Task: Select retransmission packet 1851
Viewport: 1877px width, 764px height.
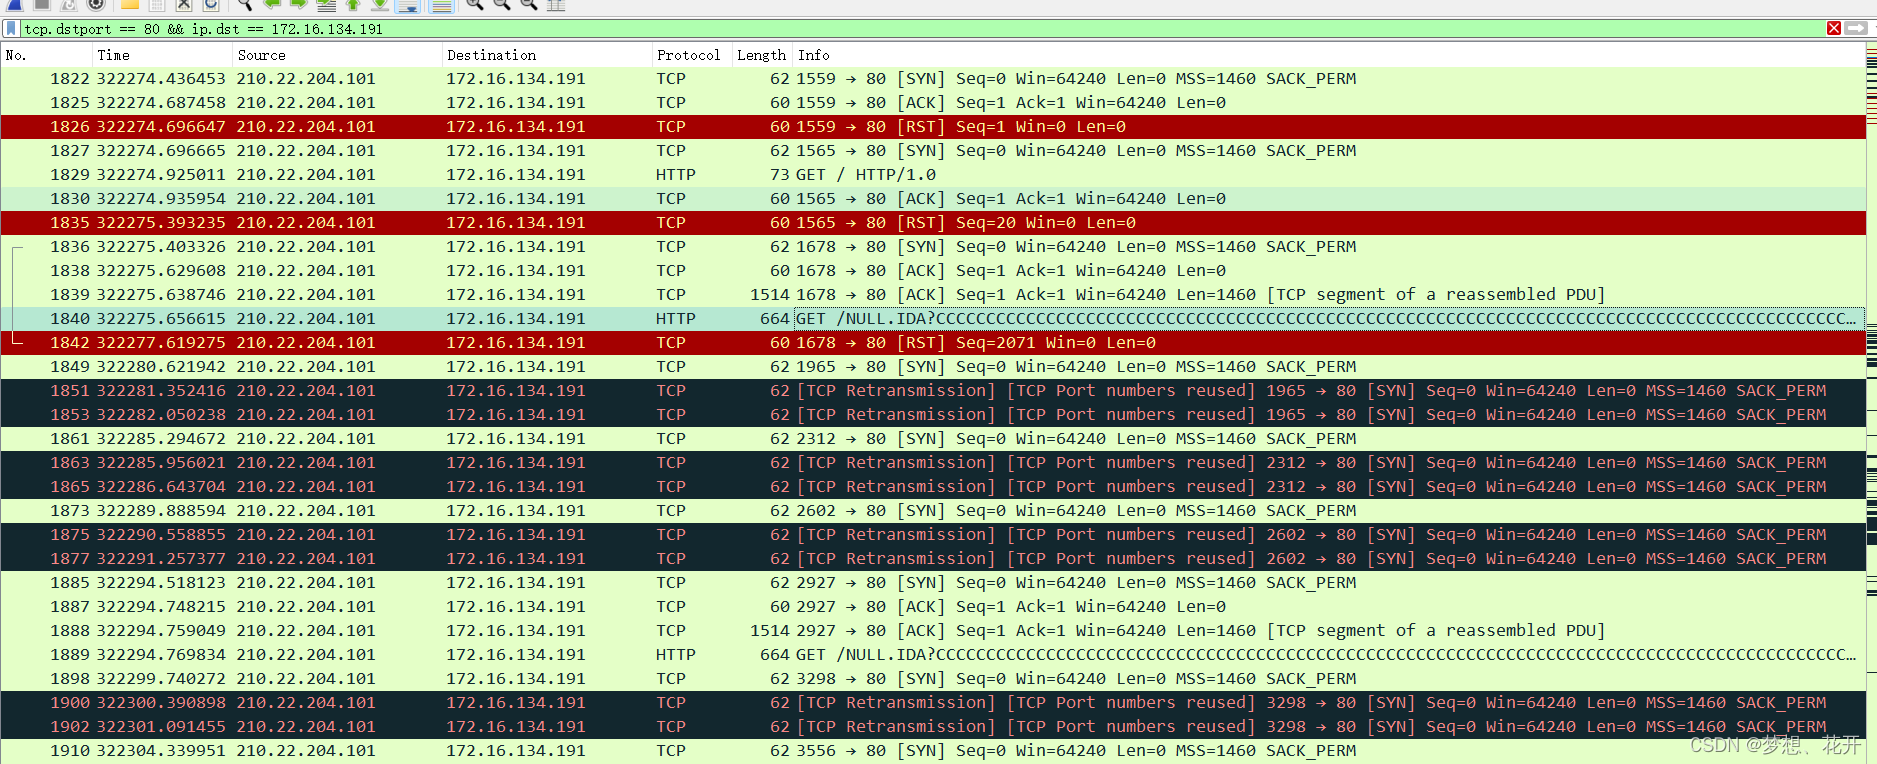Action: pyautogui.click(x=933, y=391)
